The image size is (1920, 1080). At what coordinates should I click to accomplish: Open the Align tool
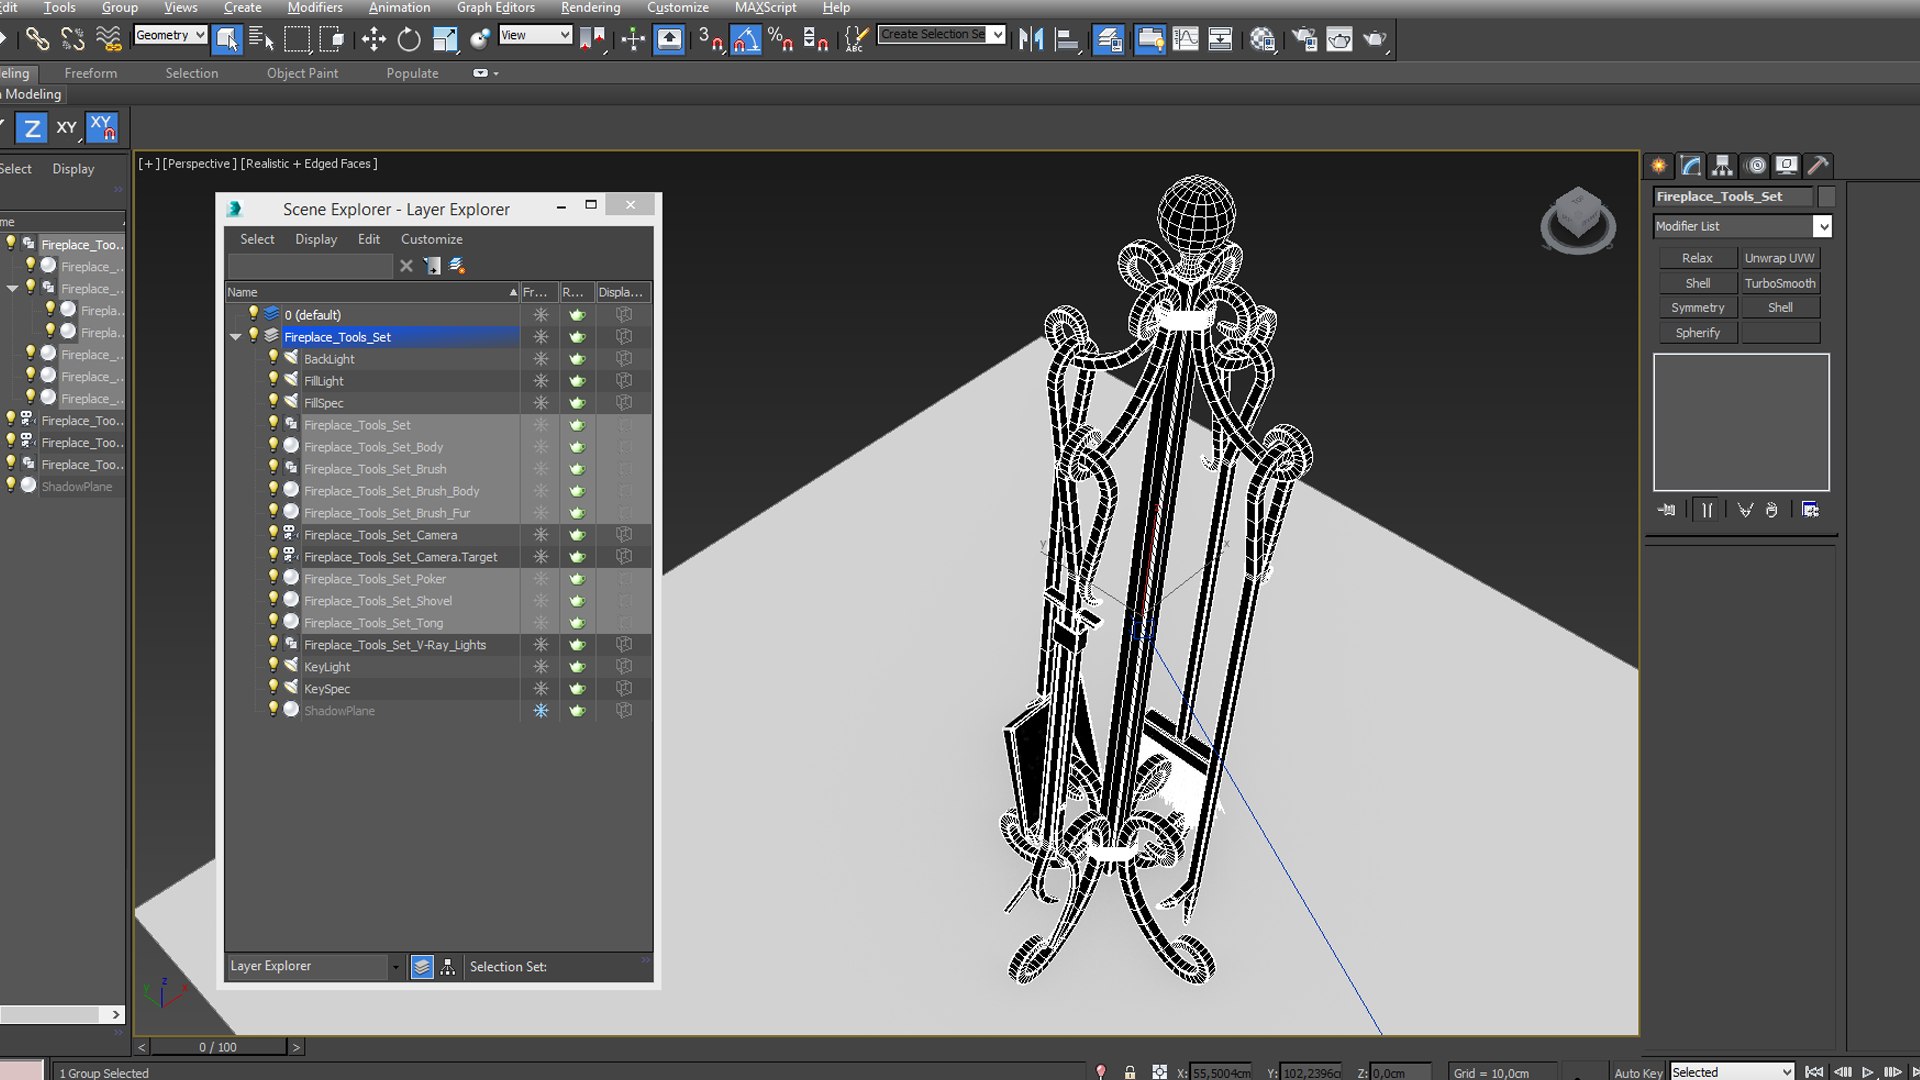click(x=1067, y=39)
